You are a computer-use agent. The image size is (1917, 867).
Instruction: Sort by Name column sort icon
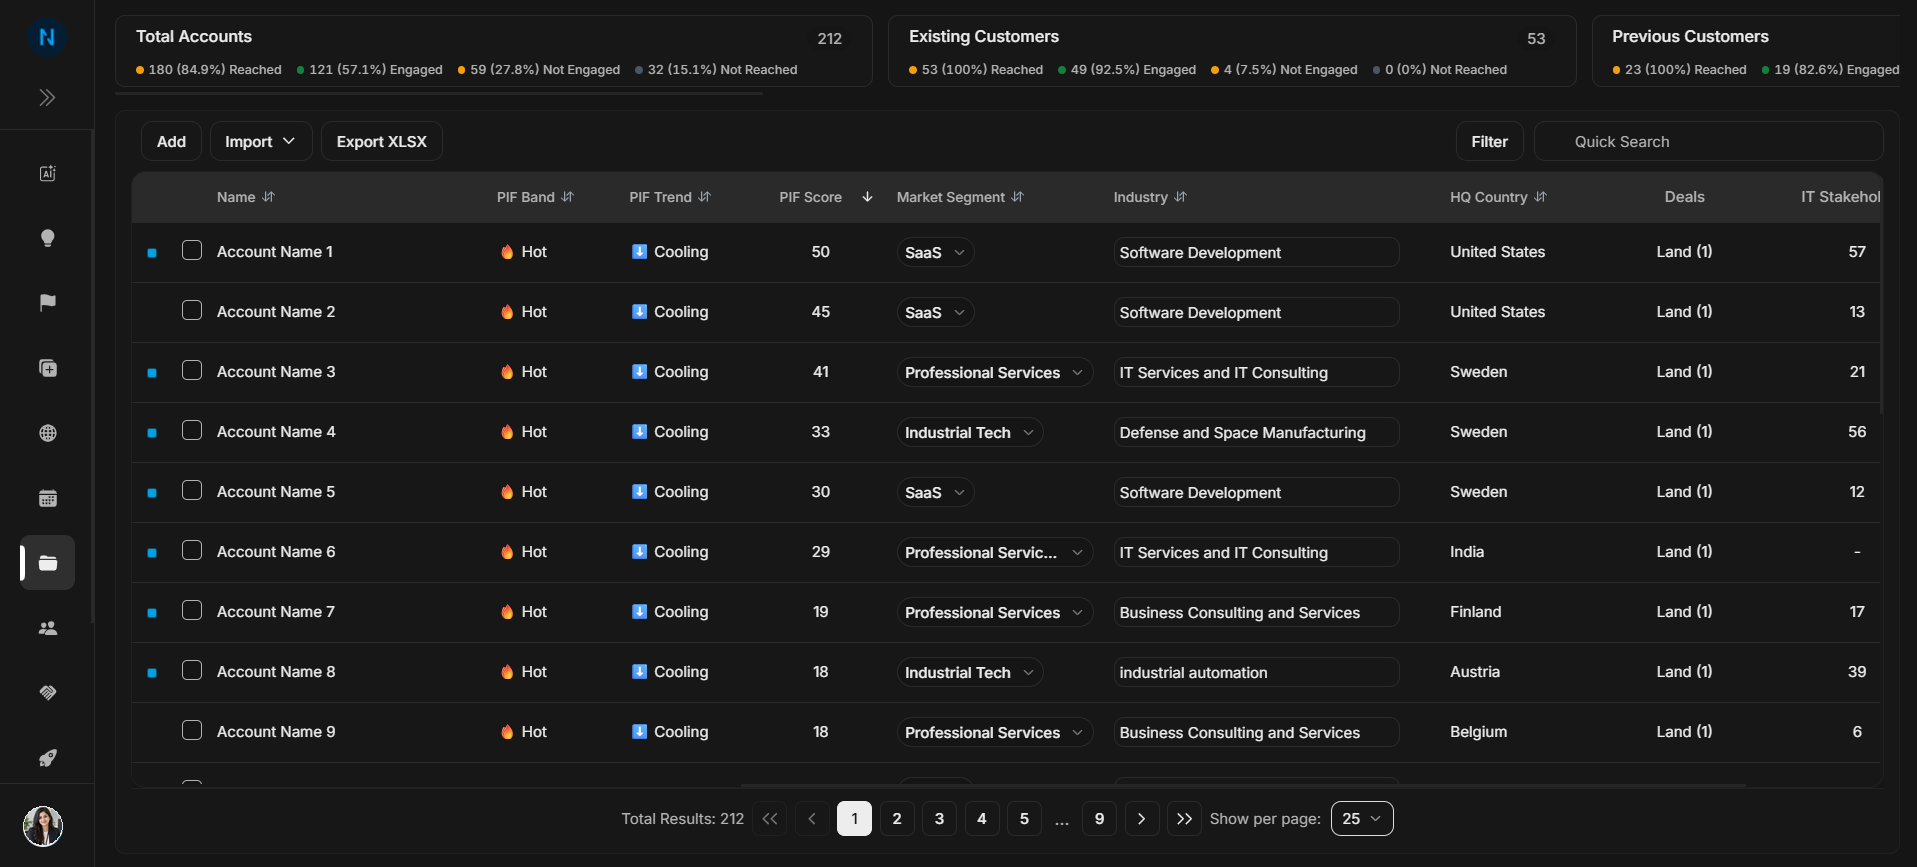tap(268, 197)
